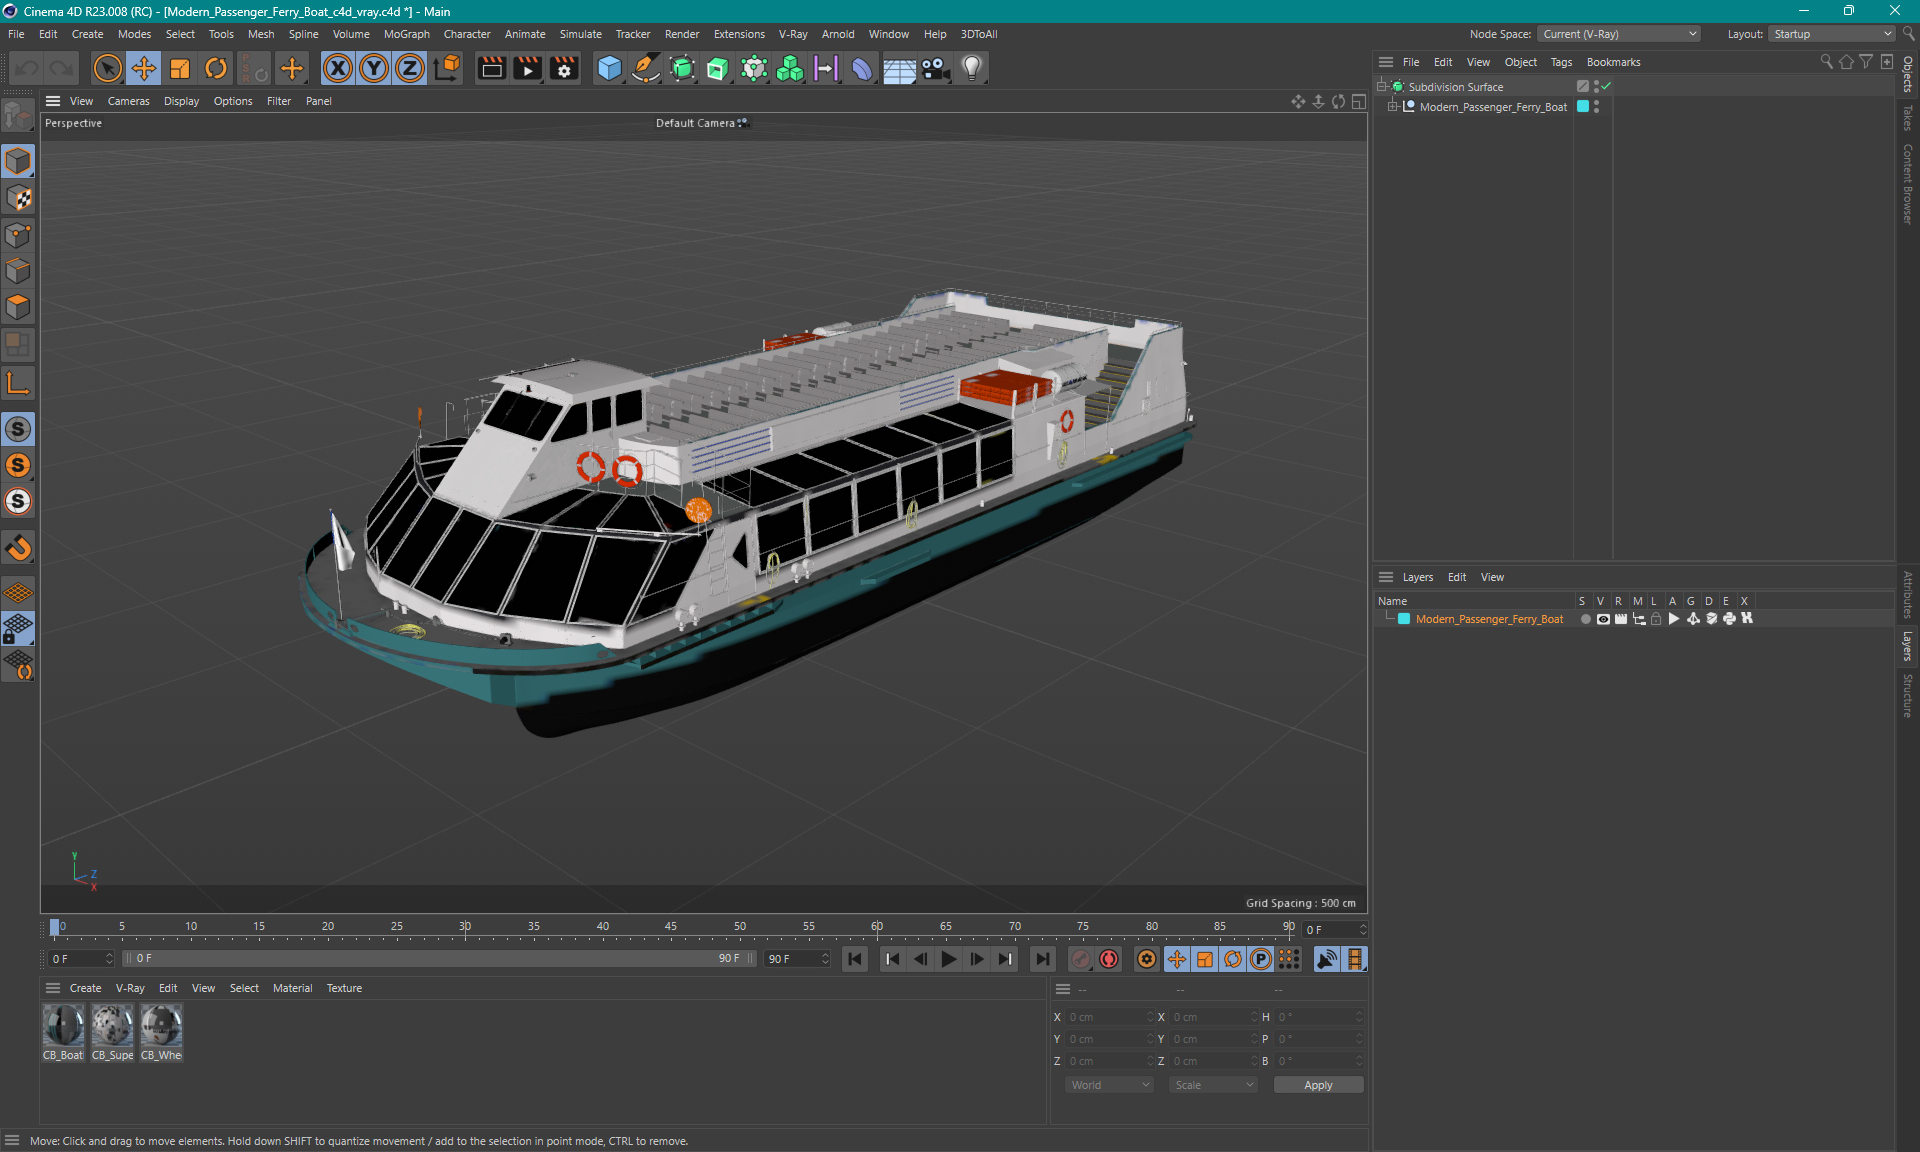Click cyan layer color swatch in Layers panel
Image resolution: width=1920 pixels, height=1152 pixels.
pos(1404,619)
